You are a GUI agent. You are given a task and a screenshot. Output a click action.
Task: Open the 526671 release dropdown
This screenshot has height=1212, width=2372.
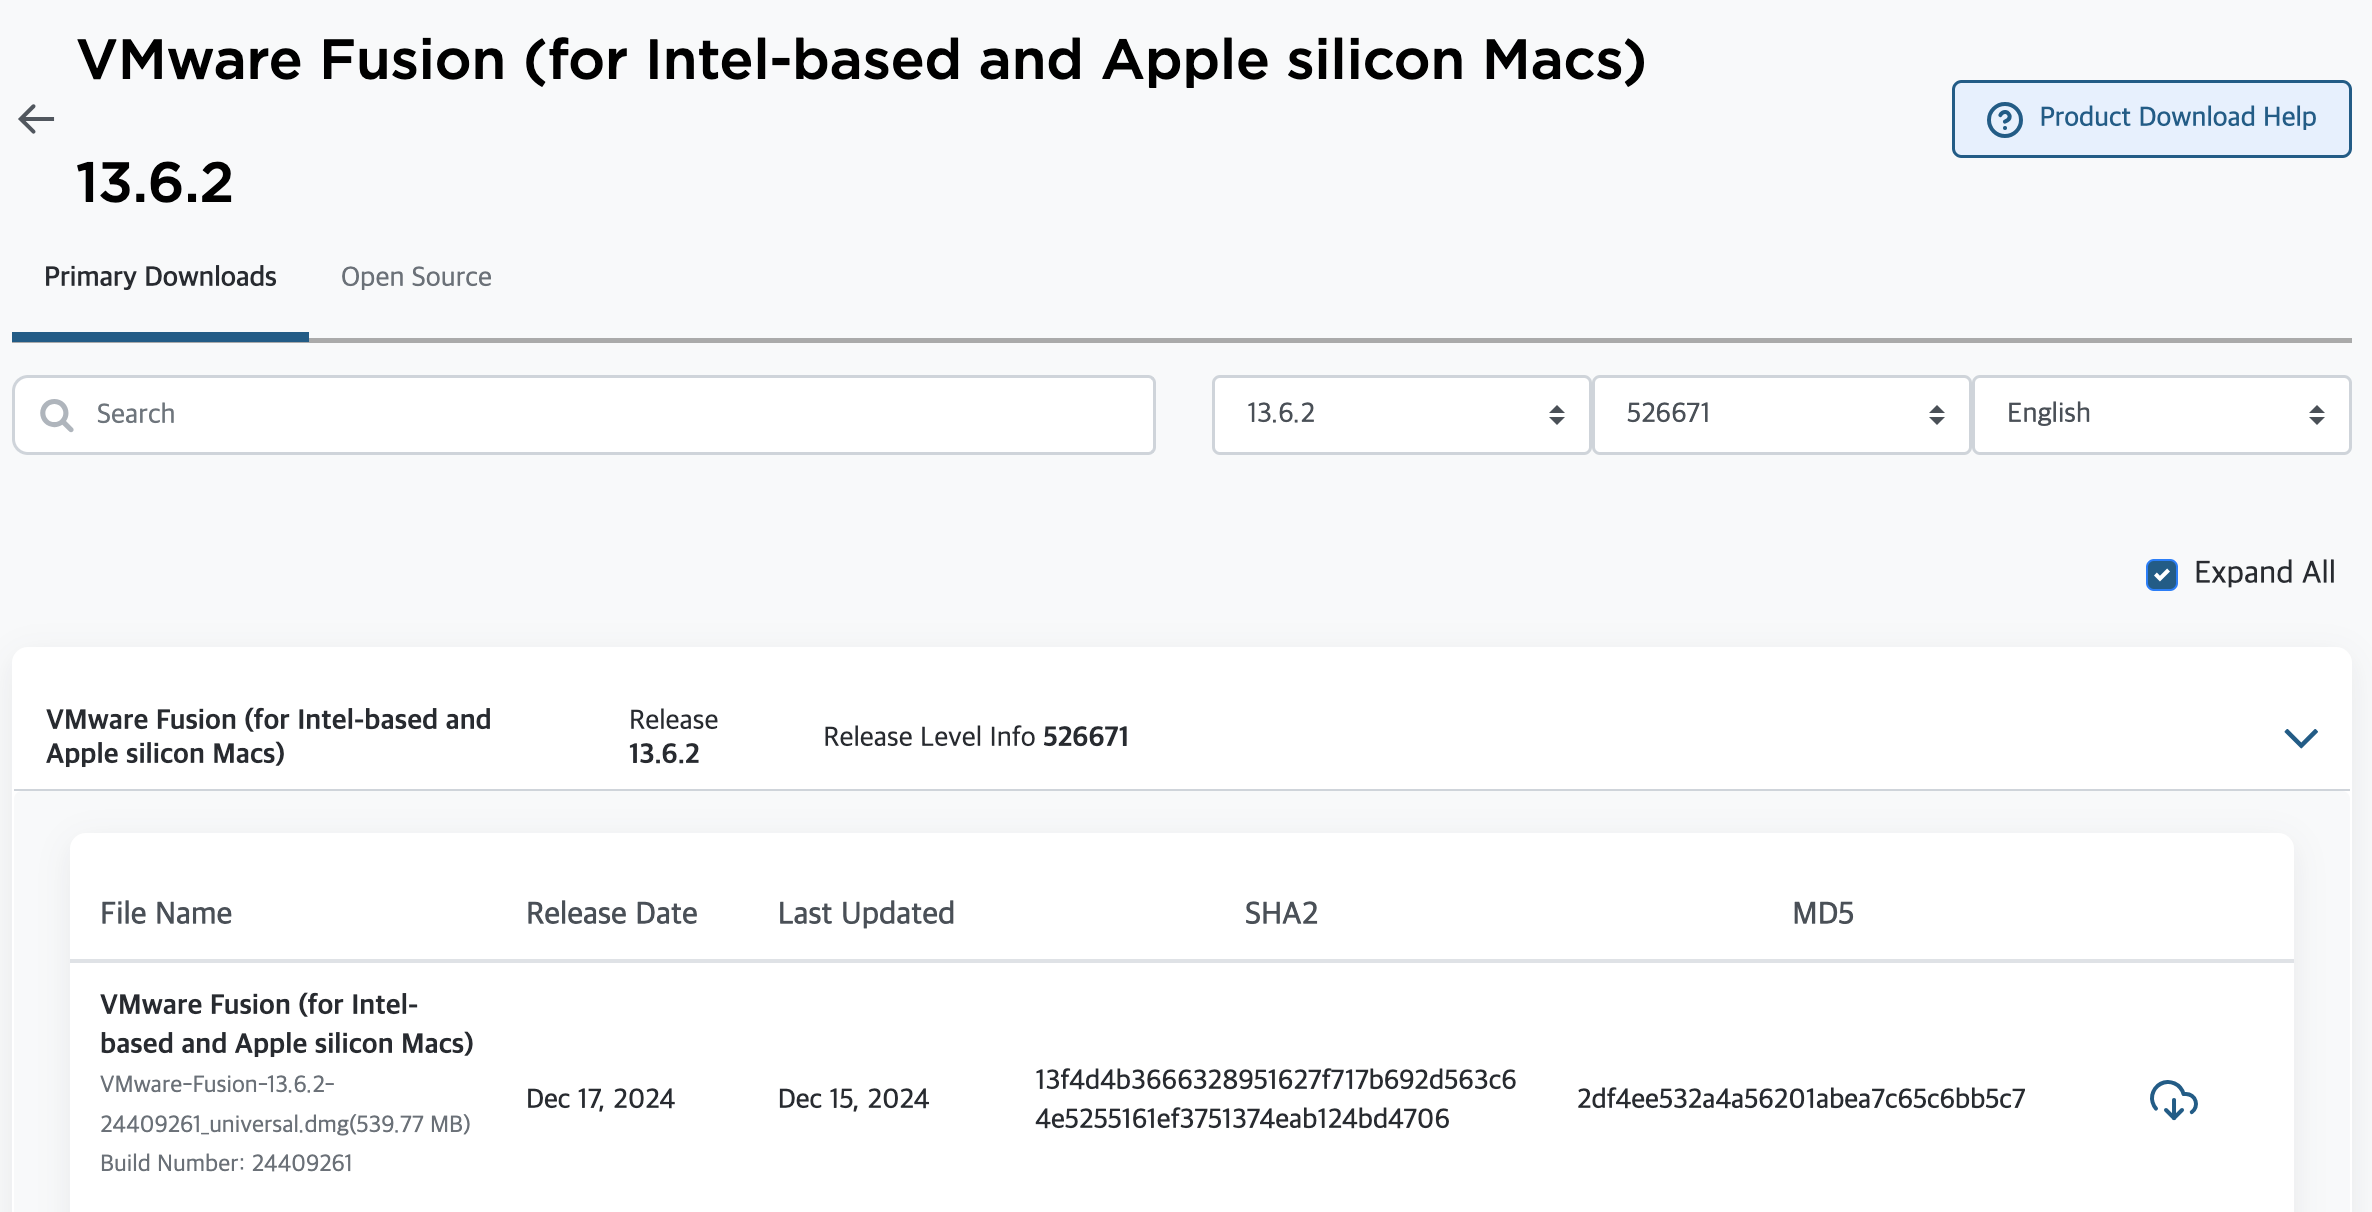[1781, 414]
